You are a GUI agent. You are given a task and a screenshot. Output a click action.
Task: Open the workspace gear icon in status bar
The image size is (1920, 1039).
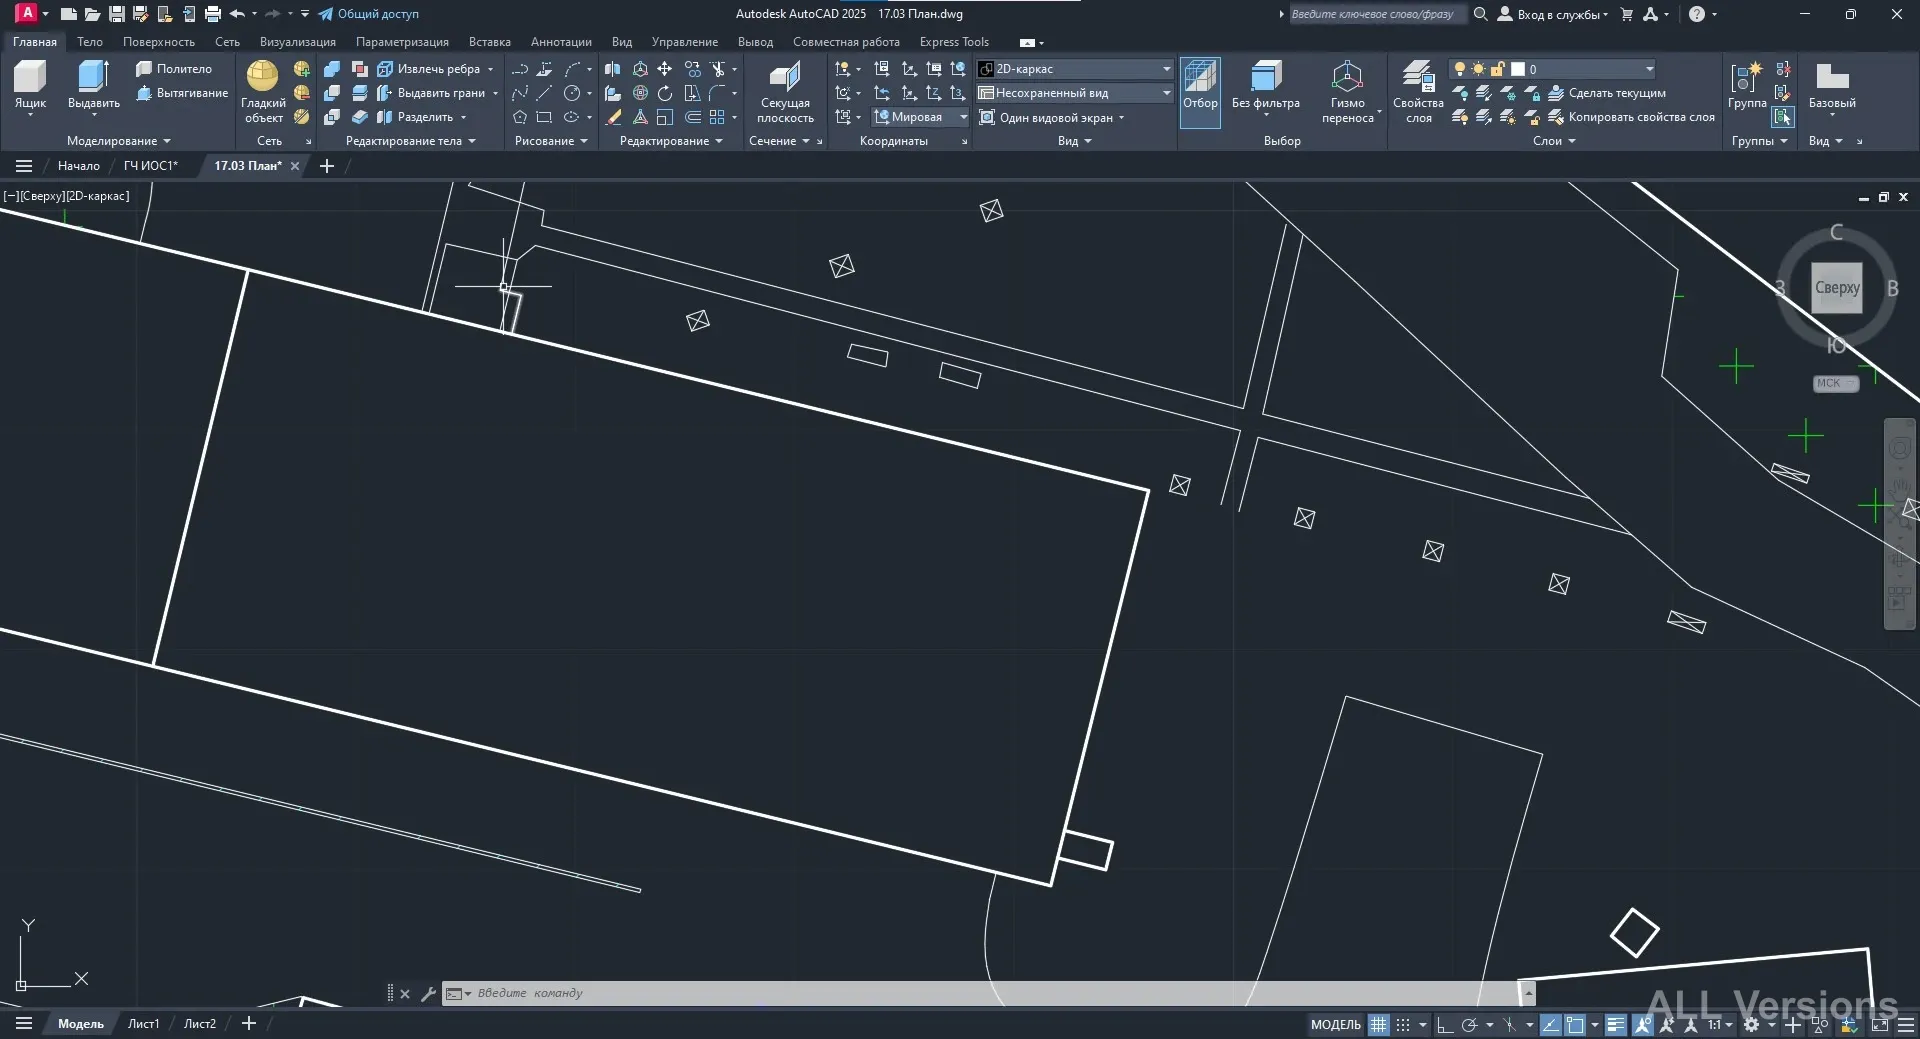pos(1752,1024)
